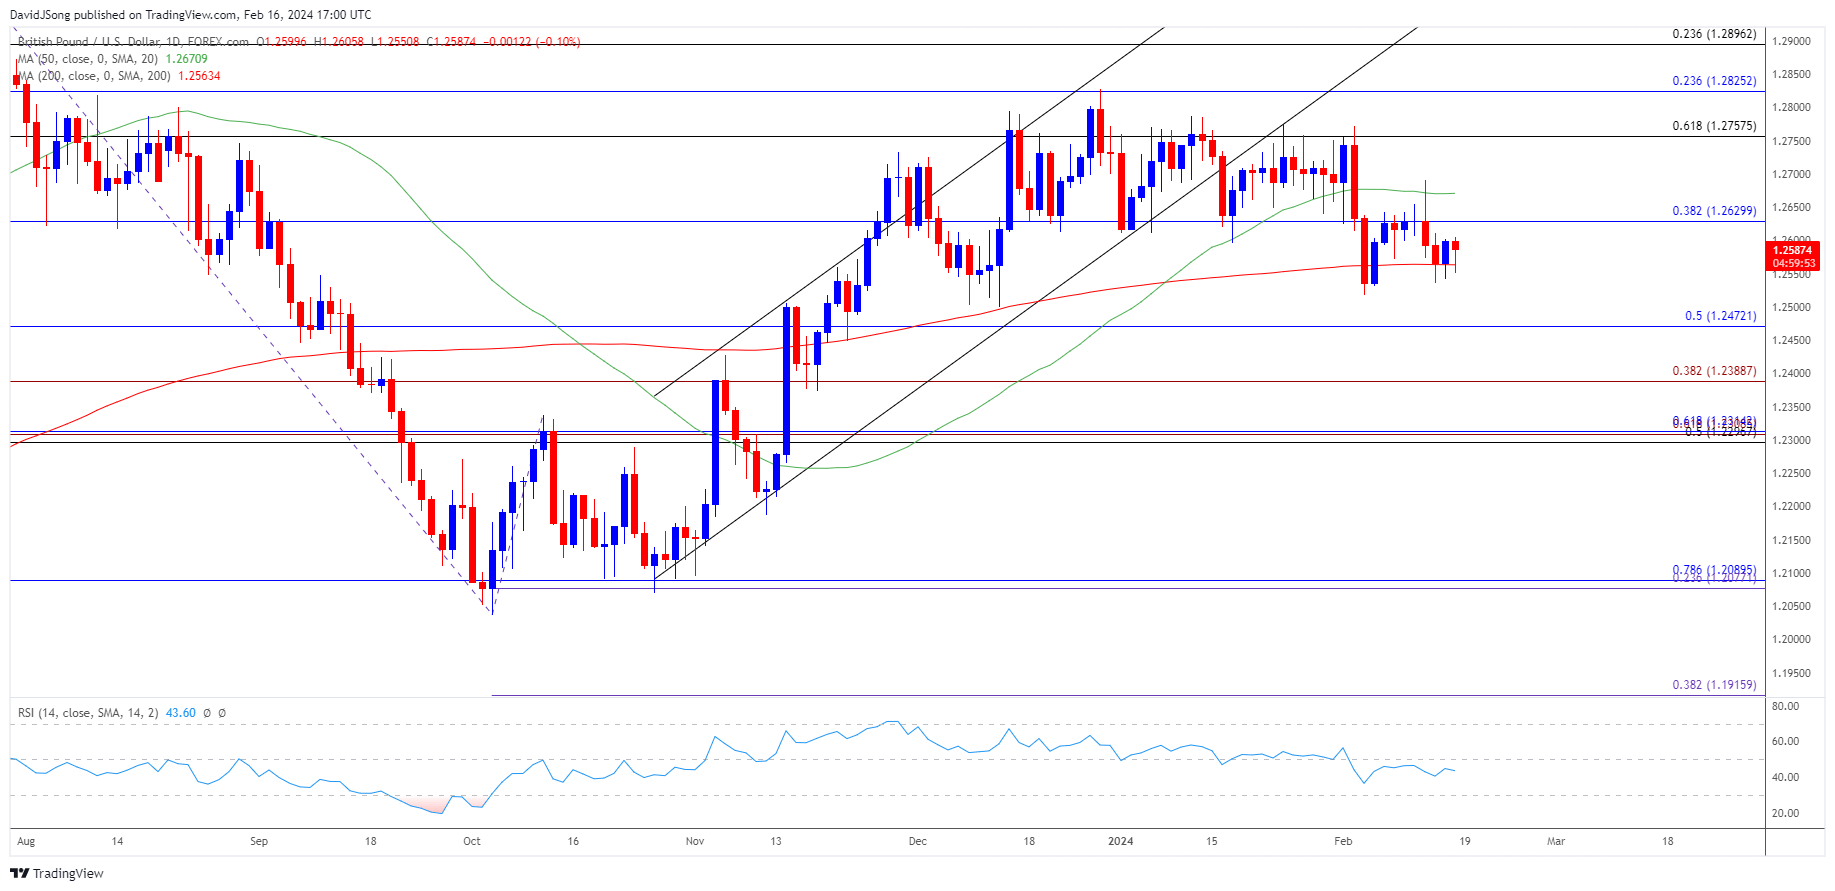
Task: Select the 50-day MA value 1.26709
Action: click(x=187, y=59)
